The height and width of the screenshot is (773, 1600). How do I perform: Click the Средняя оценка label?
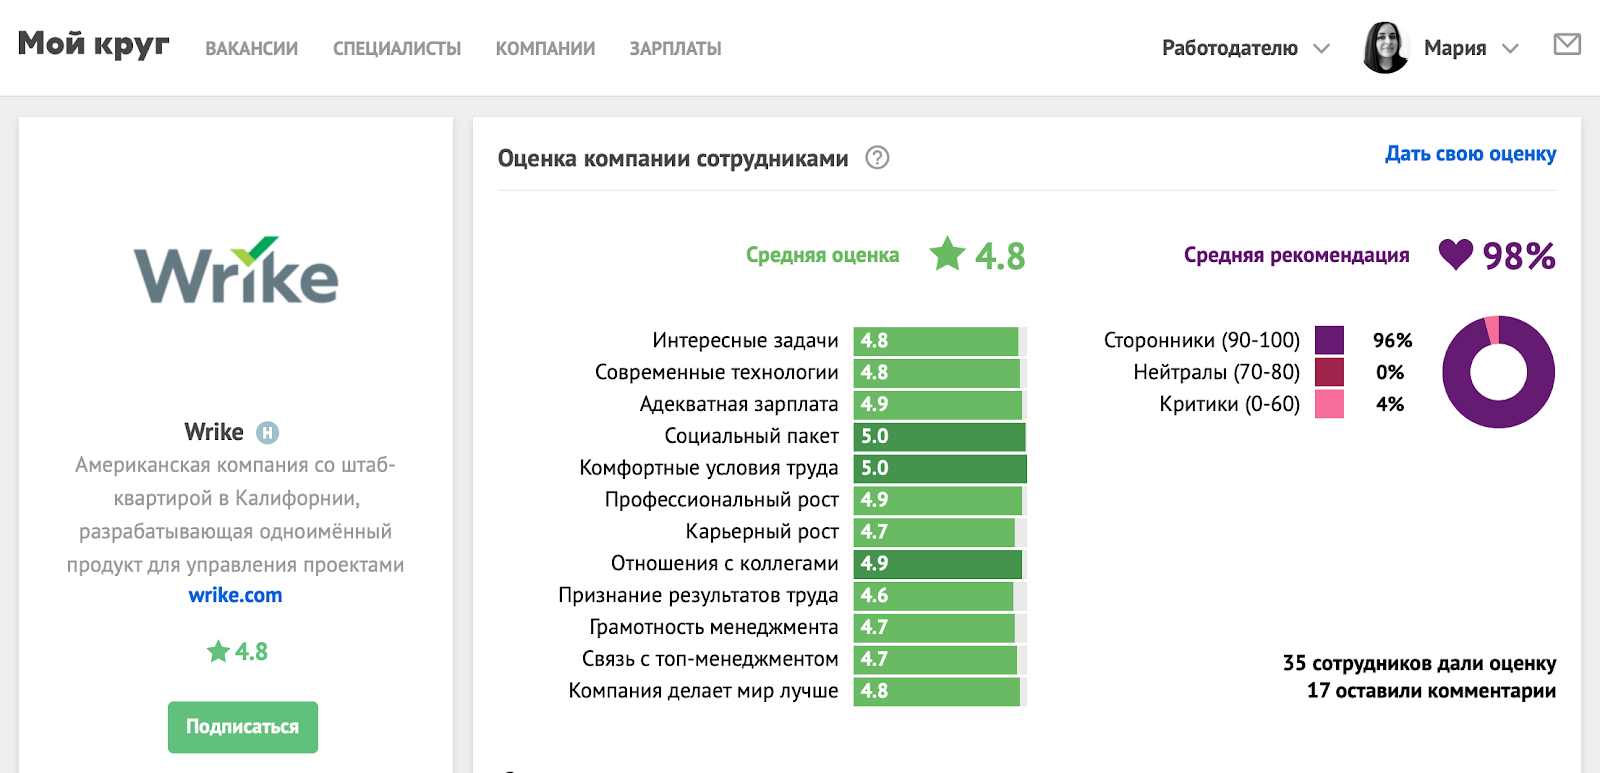822,255
